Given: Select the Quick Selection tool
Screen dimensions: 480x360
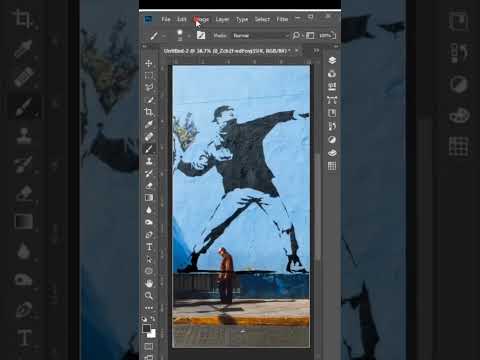Looking at the screenshot, I should coord(149,100).
